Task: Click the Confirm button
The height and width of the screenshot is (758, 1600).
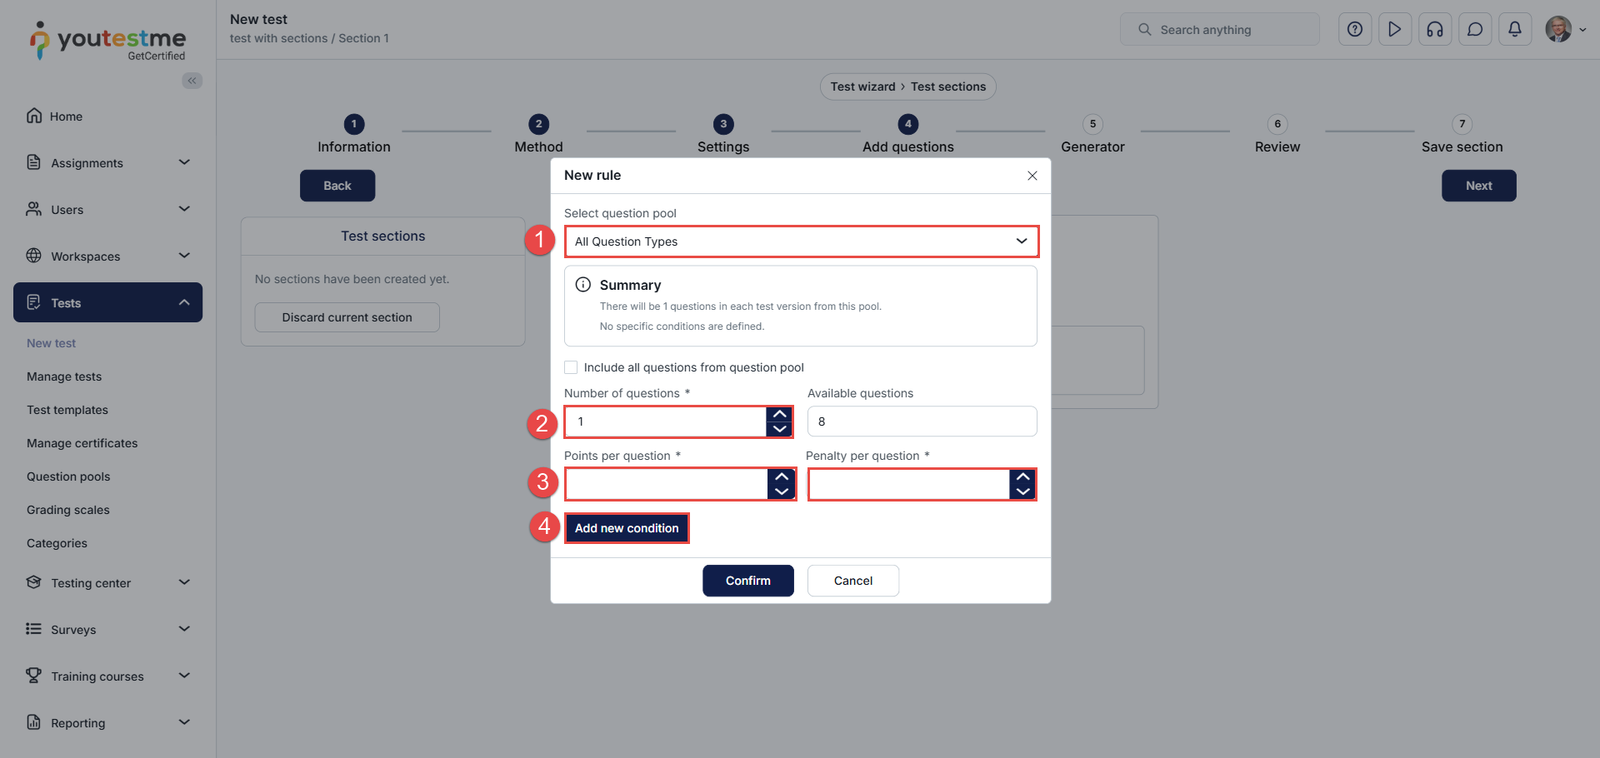Action: (x=748, y=581)
